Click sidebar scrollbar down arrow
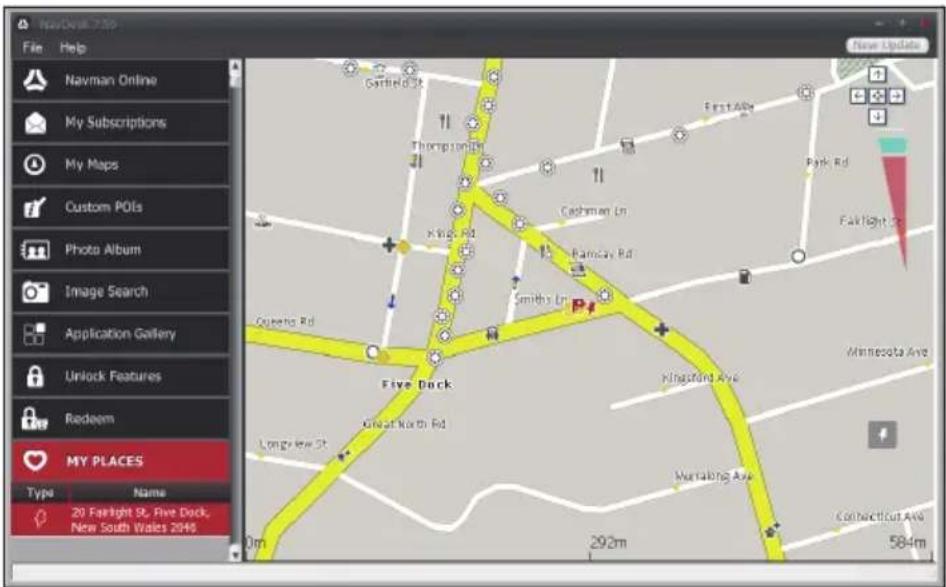Viewport: 946px width, 587px height. click(235, 553)
